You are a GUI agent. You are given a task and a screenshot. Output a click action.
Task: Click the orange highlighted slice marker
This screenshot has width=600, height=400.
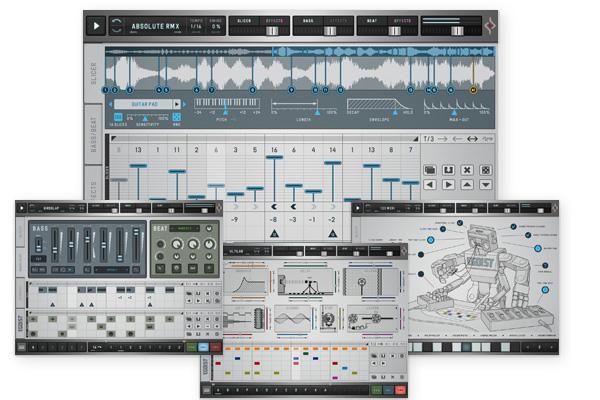coord(474,89)
